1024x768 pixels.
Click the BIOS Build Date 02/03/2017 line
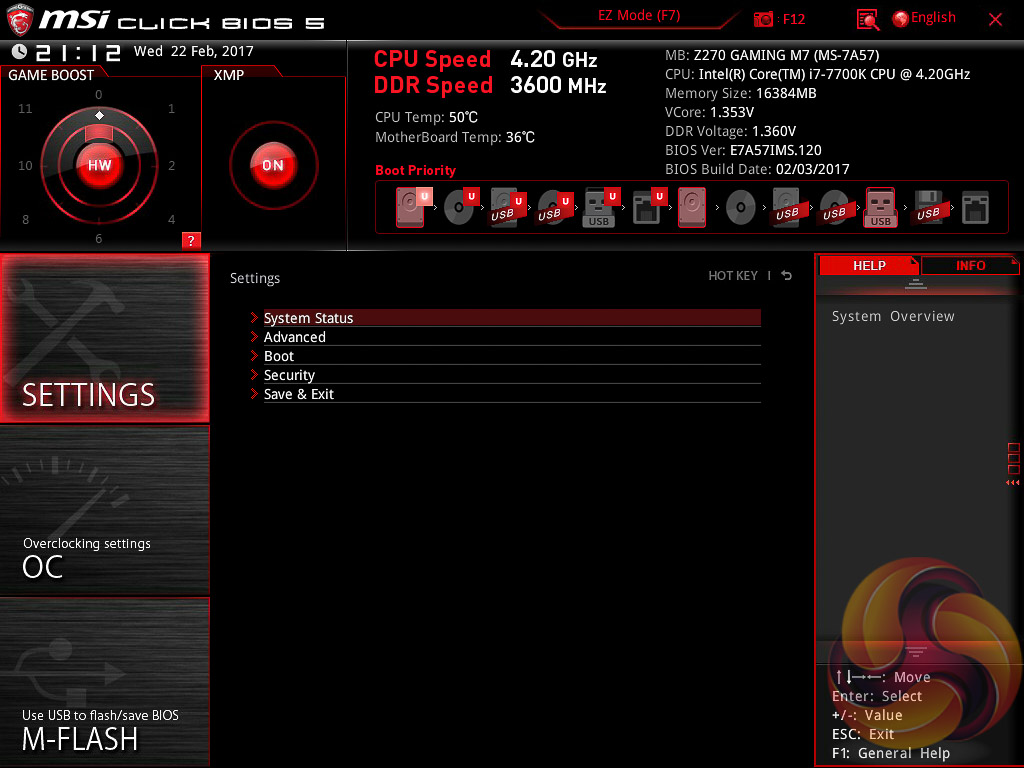coord(757,168)
